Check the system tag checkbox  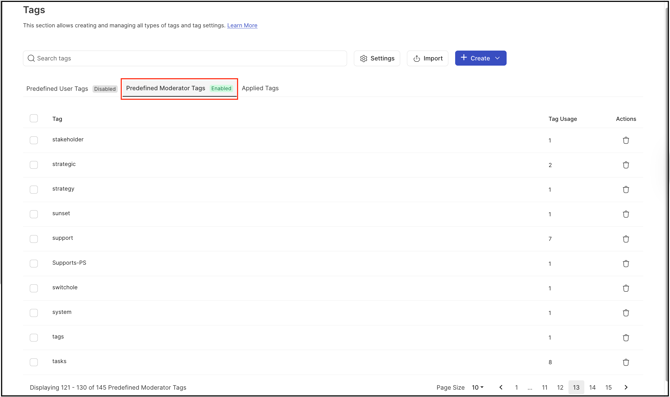(x=34, y=313)
